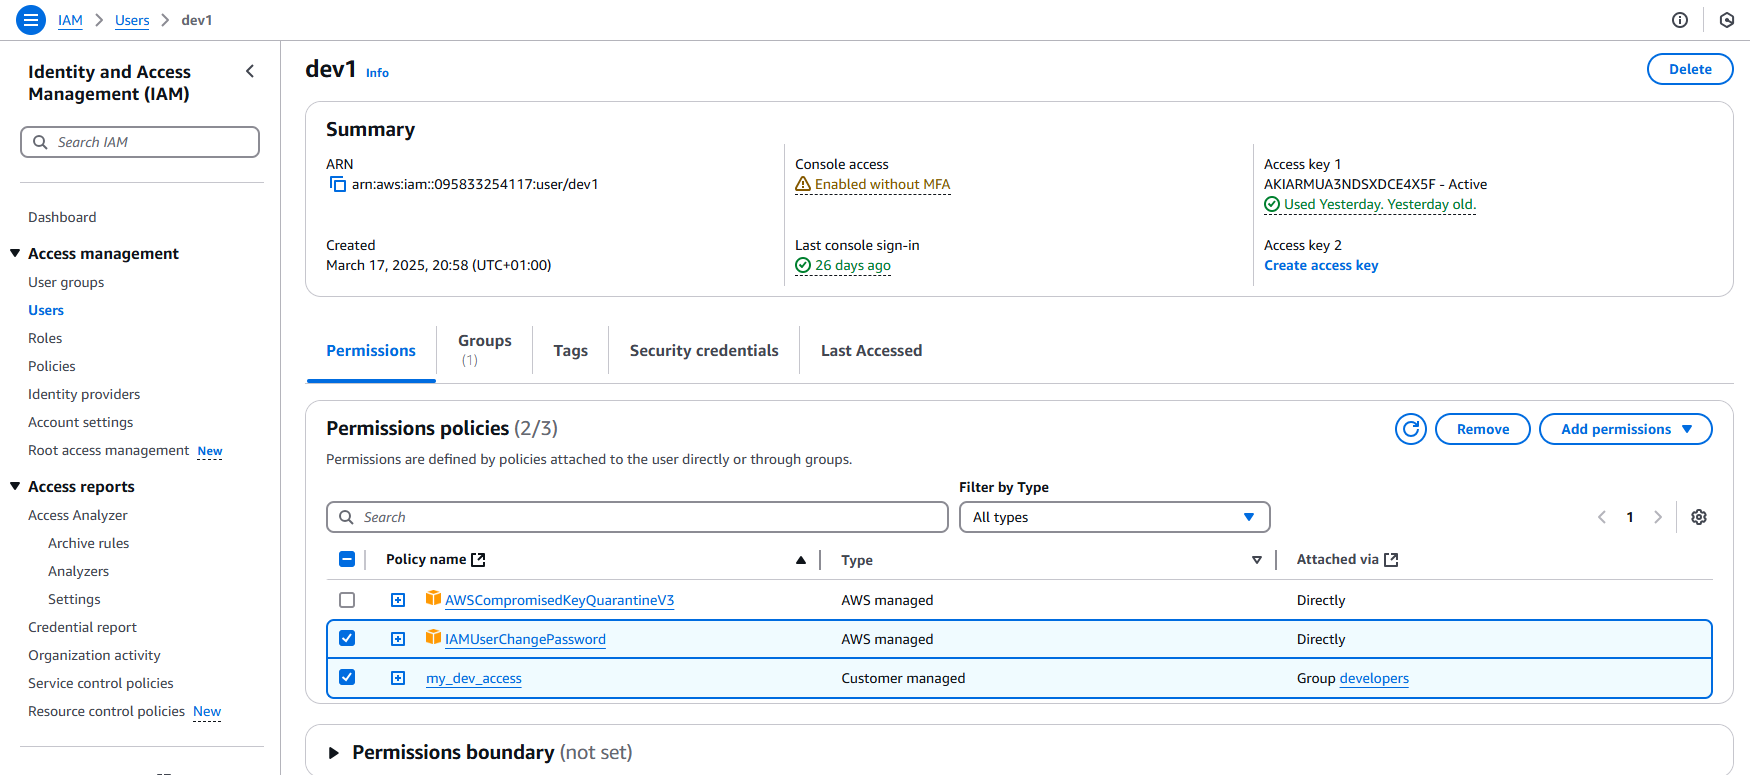Viewport: 1750px width, 775px height.
Task: Toggle the select-all policies checkbox
Action: tap(347, 560)
